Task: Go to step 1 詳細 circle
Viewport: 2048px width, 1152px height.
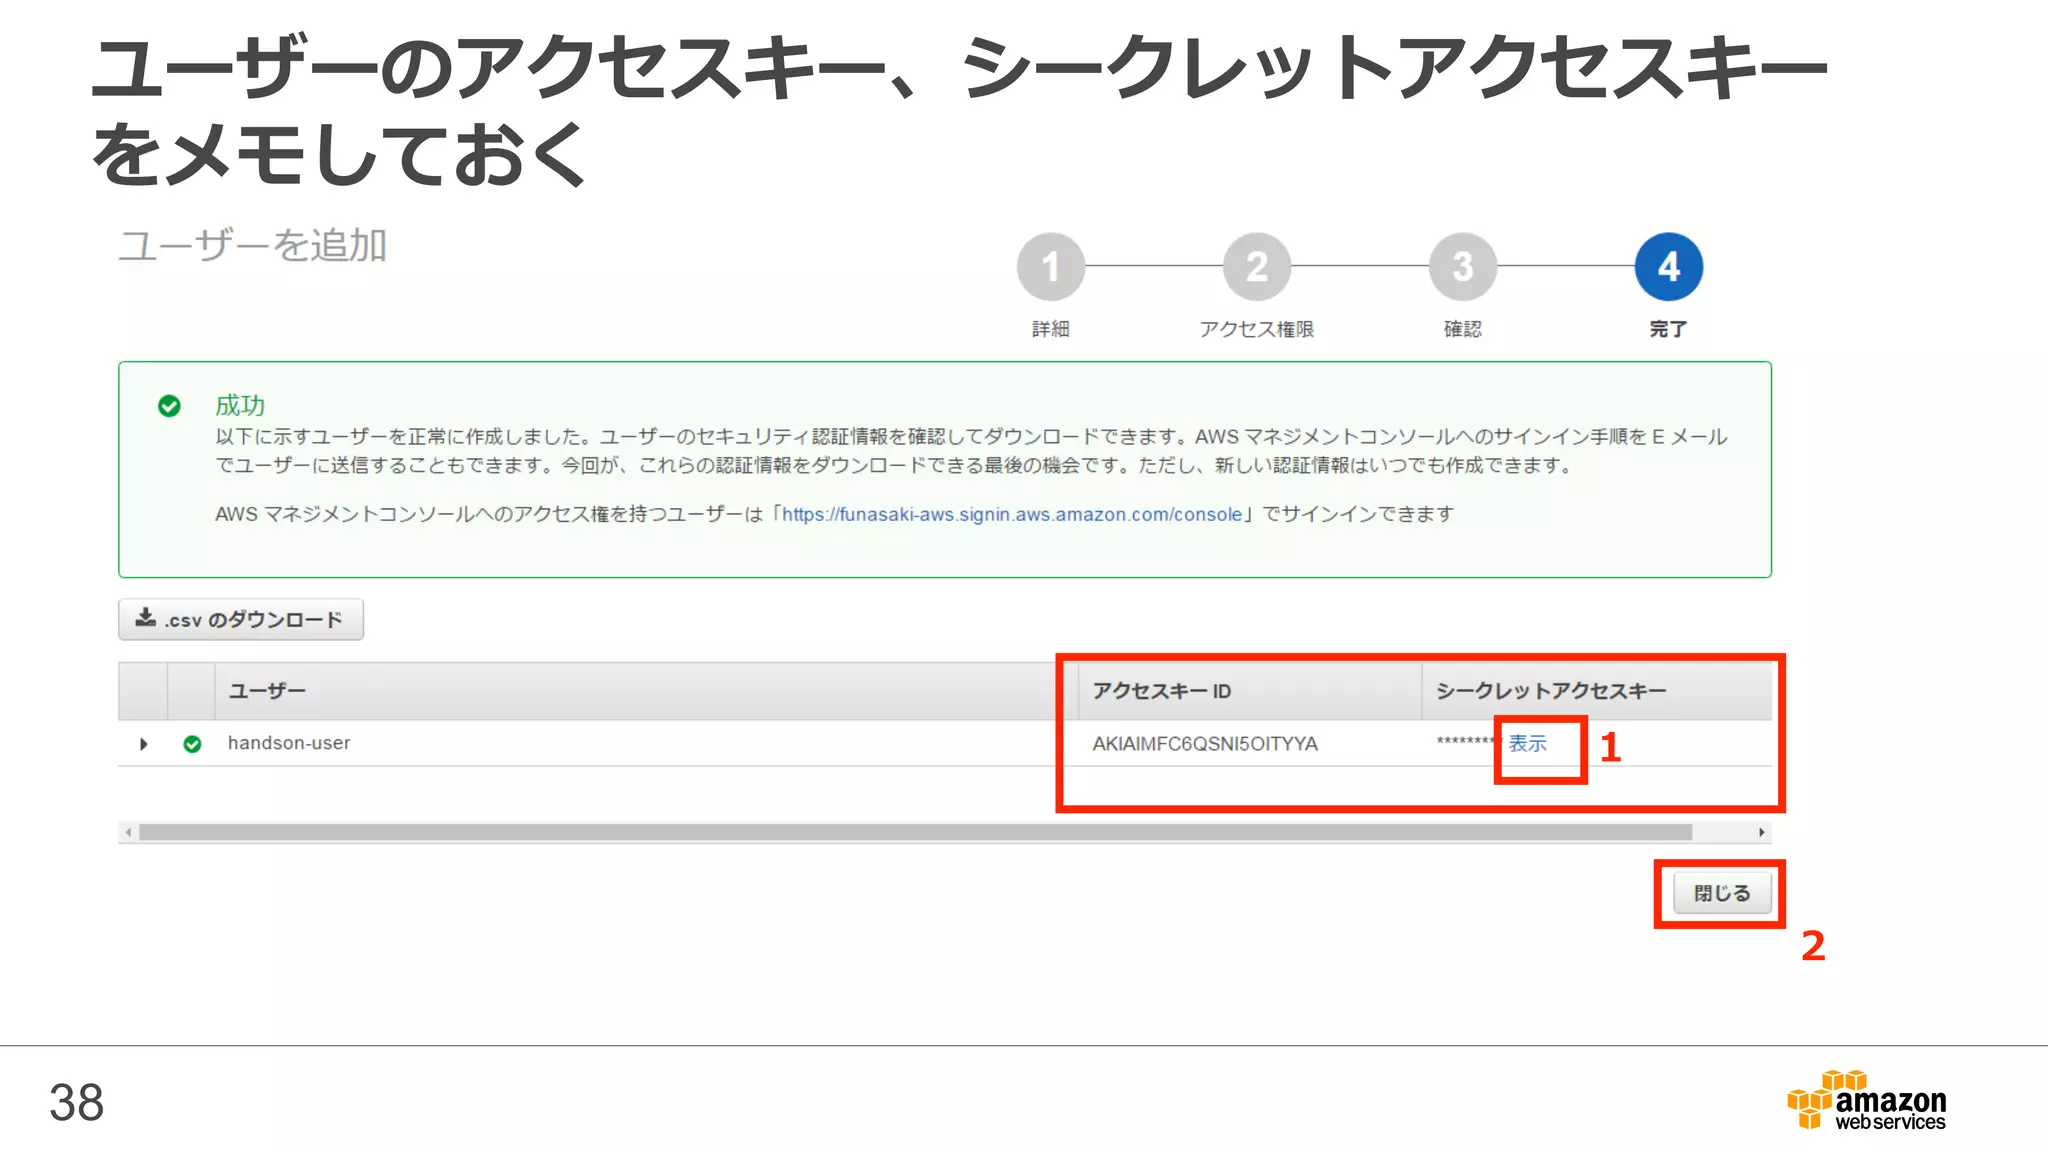Action: [1051, 267]
